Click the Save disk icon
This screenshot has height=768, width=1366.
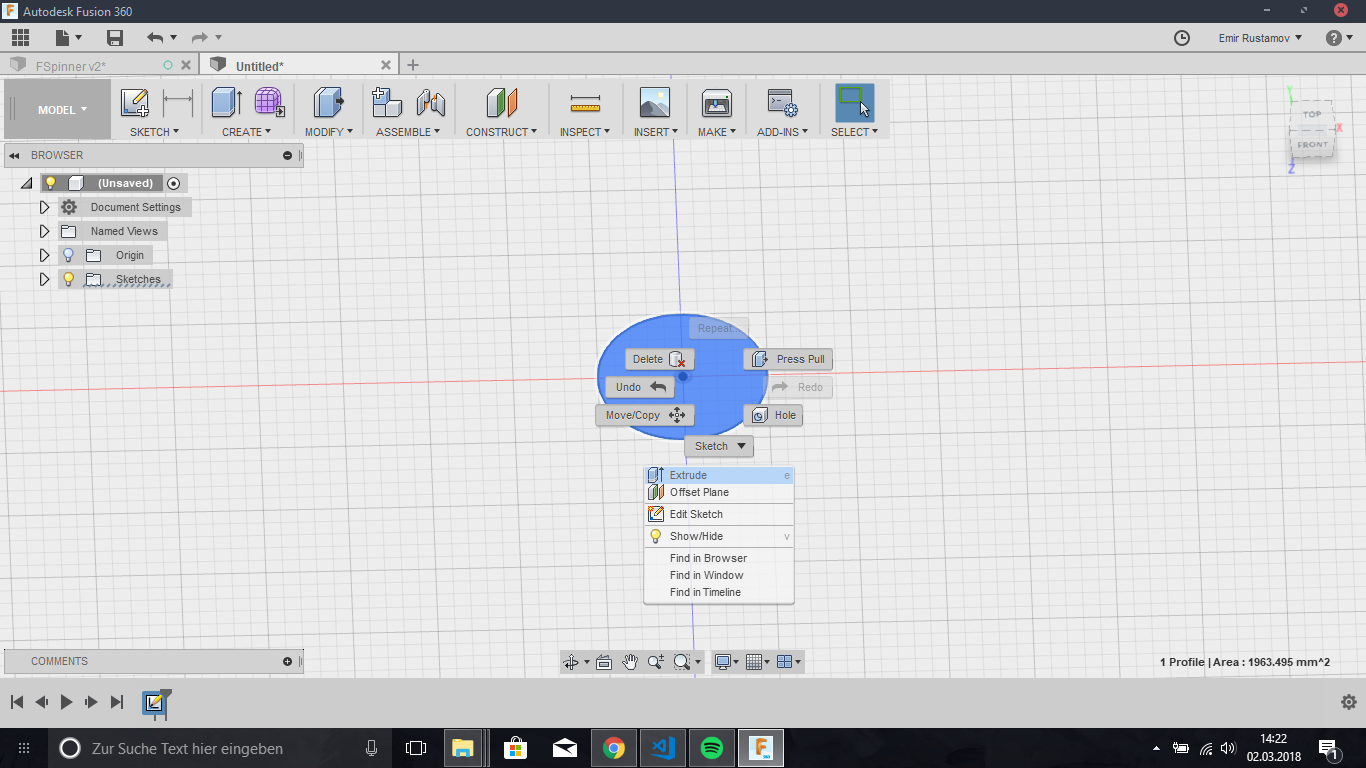point(115,38)
